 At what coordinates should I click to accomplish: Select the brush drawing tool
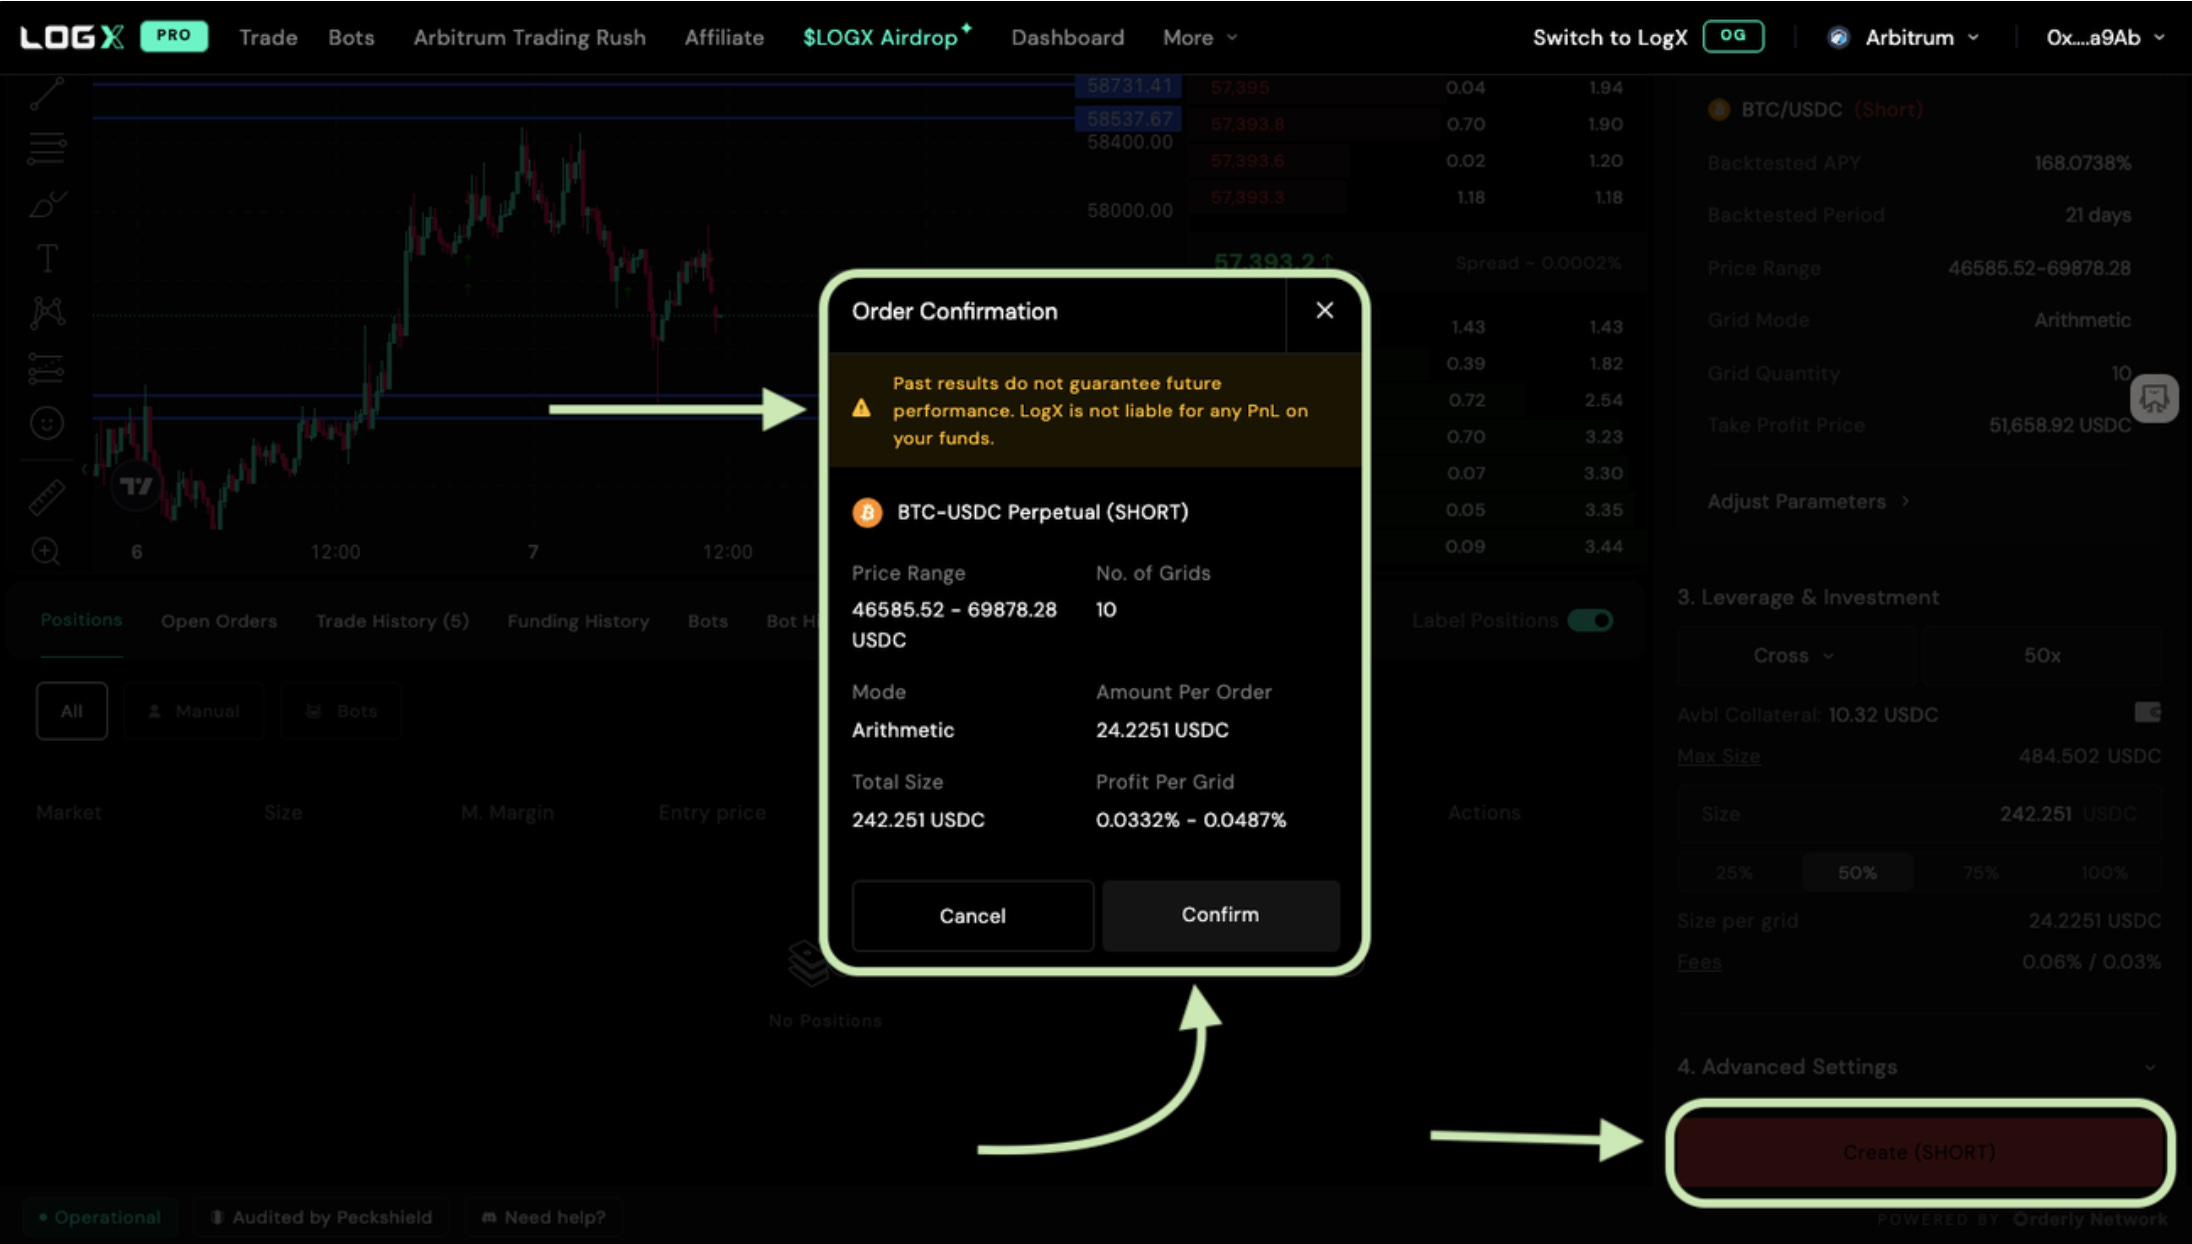coord(46,204)
